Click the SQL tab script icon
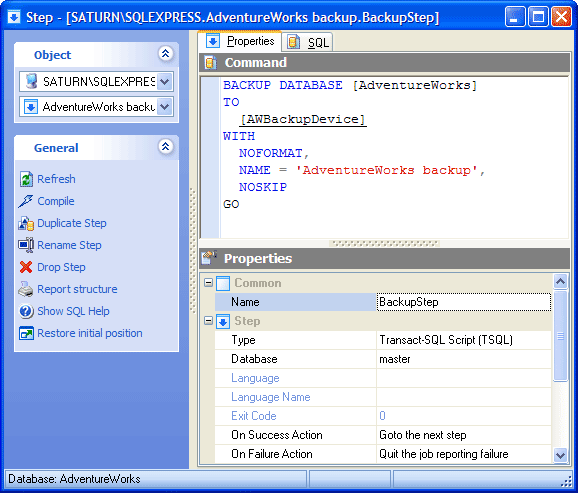 [x=294, y=42]
